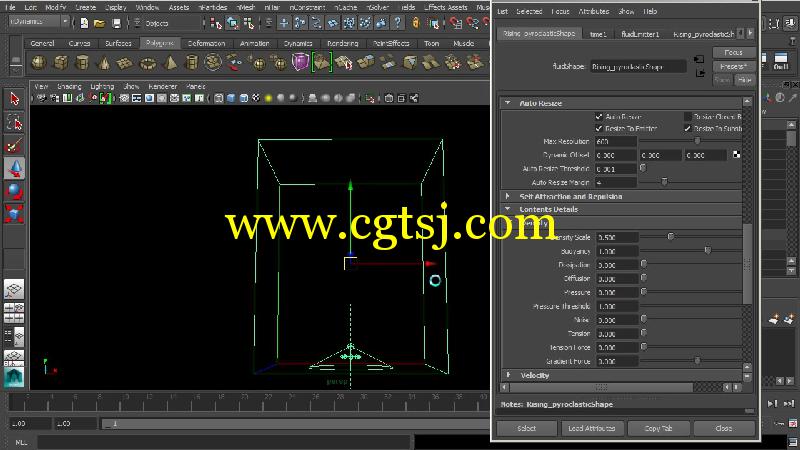Activate the Rotate tool sphere icon

tap(14, 191)
